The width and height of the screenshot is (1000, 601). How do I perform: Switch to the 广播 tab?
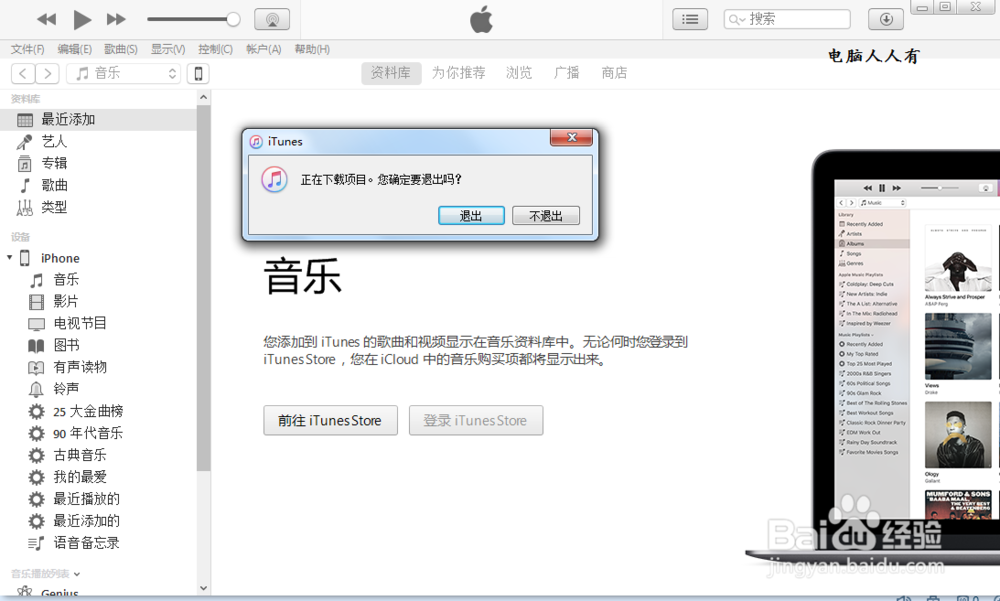click(x=566, y=73)
